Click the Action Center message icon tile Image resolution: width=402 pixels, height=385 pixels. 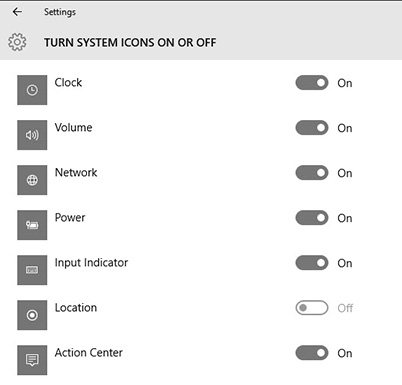point(32,360)
